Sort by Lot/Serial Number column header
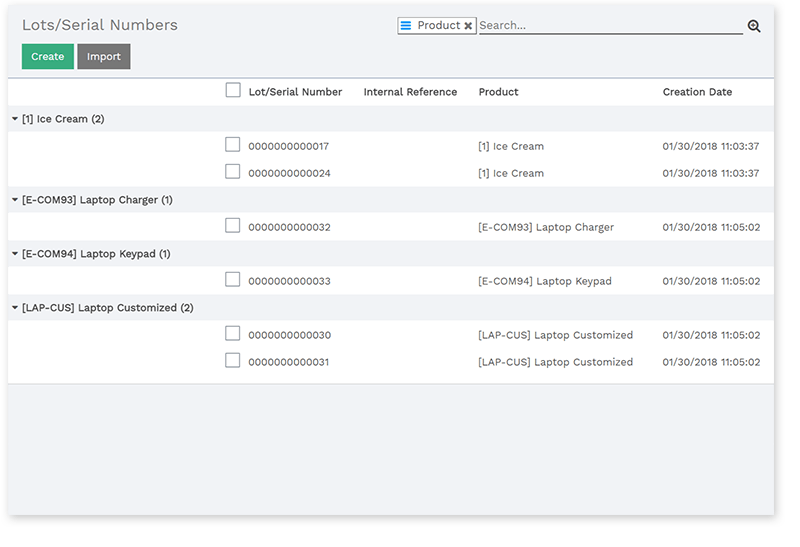The width and height of the screenshot is (800, 547). (x=295, y=92)
